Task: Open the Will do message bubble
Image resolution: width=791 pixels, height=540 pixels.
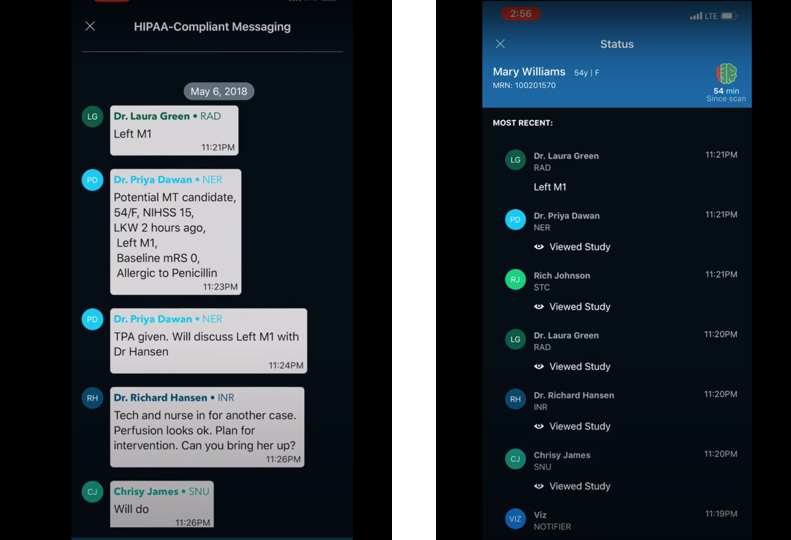Action: 162,504
